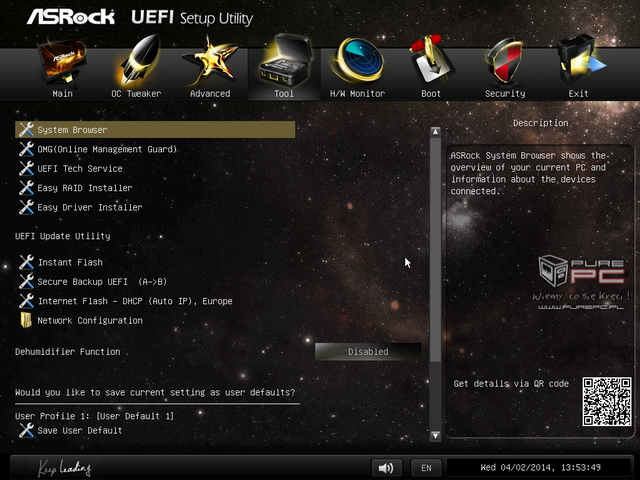This screenshot has width=640, height=480.
Task: Click User Profile 1: [User Default 1] field
Action: click(94, 416)
